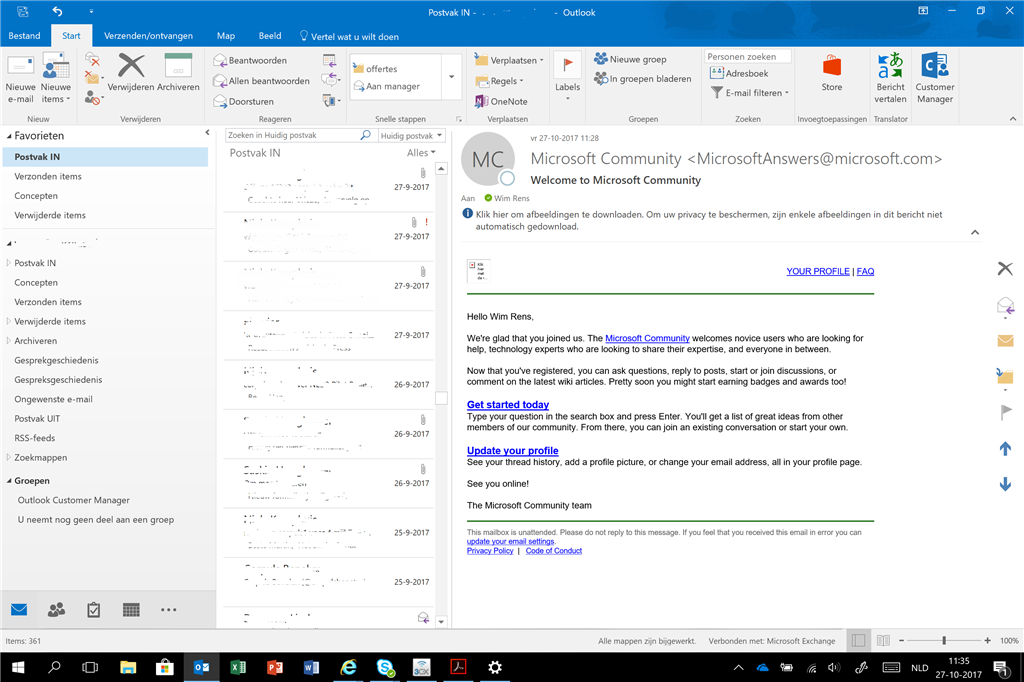
Task: Launch the Customer Manager add-in
Action: pyautogui.click(x=935, y=78)
